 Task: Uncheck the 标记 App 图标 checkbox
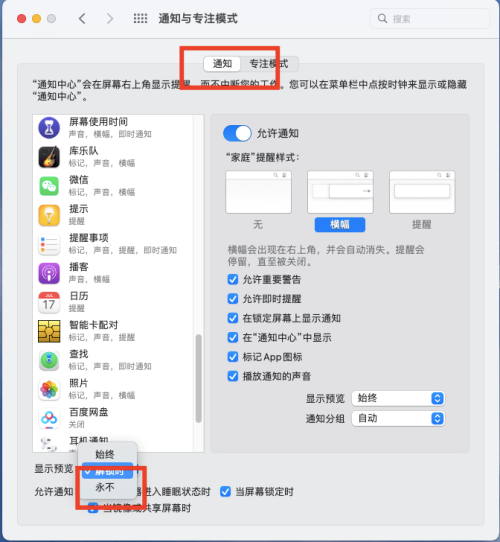[233, 357]
